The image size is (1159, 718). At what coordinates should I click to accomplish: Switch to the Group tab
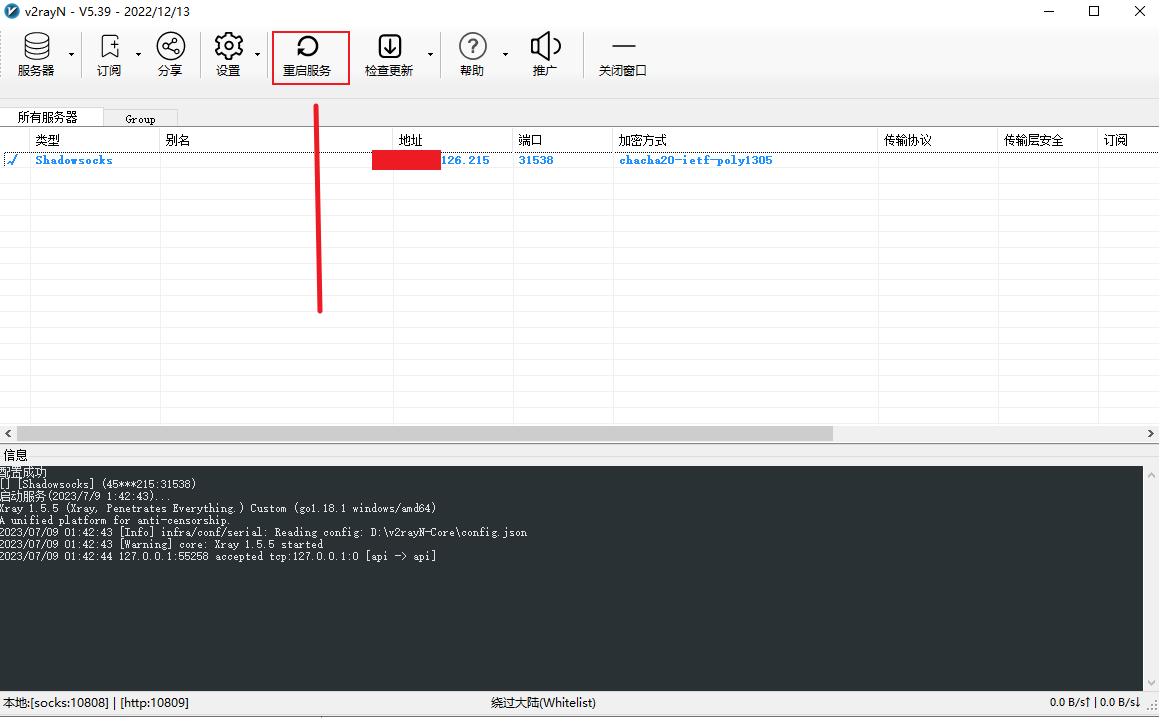[x=140, y=118]
